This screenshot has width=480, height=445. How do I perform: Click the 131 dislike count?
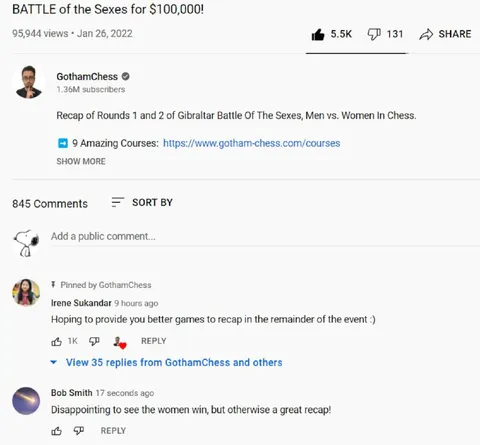tap(395, 34)
